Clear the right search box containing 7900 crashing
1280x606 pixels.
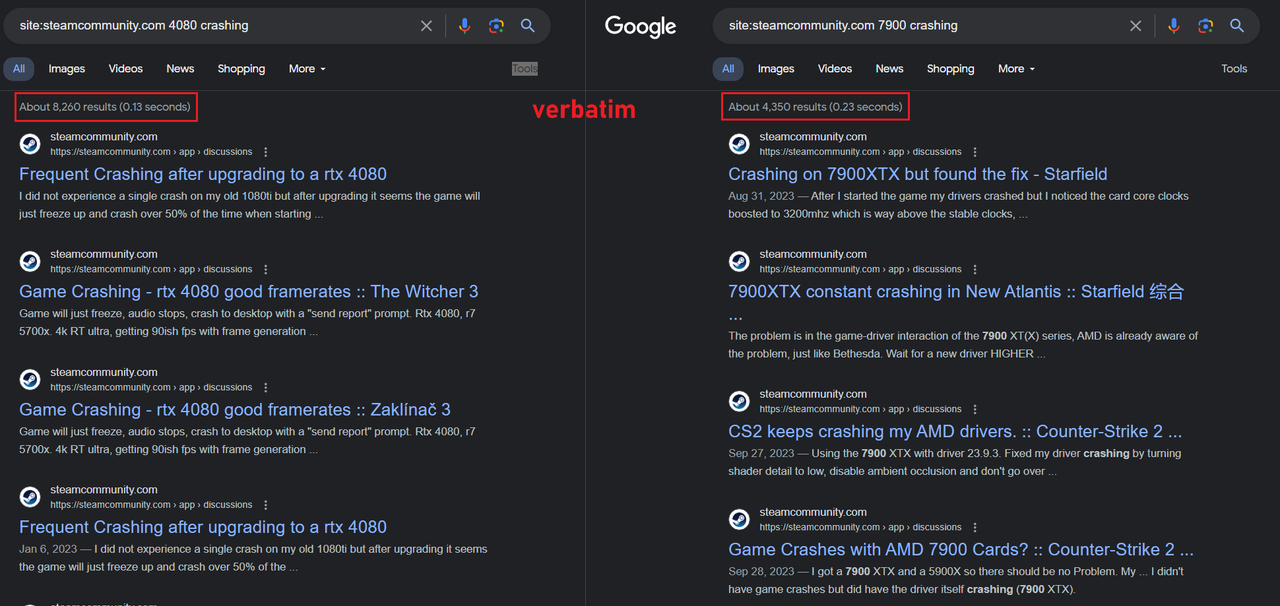(x=1136, y=26)
